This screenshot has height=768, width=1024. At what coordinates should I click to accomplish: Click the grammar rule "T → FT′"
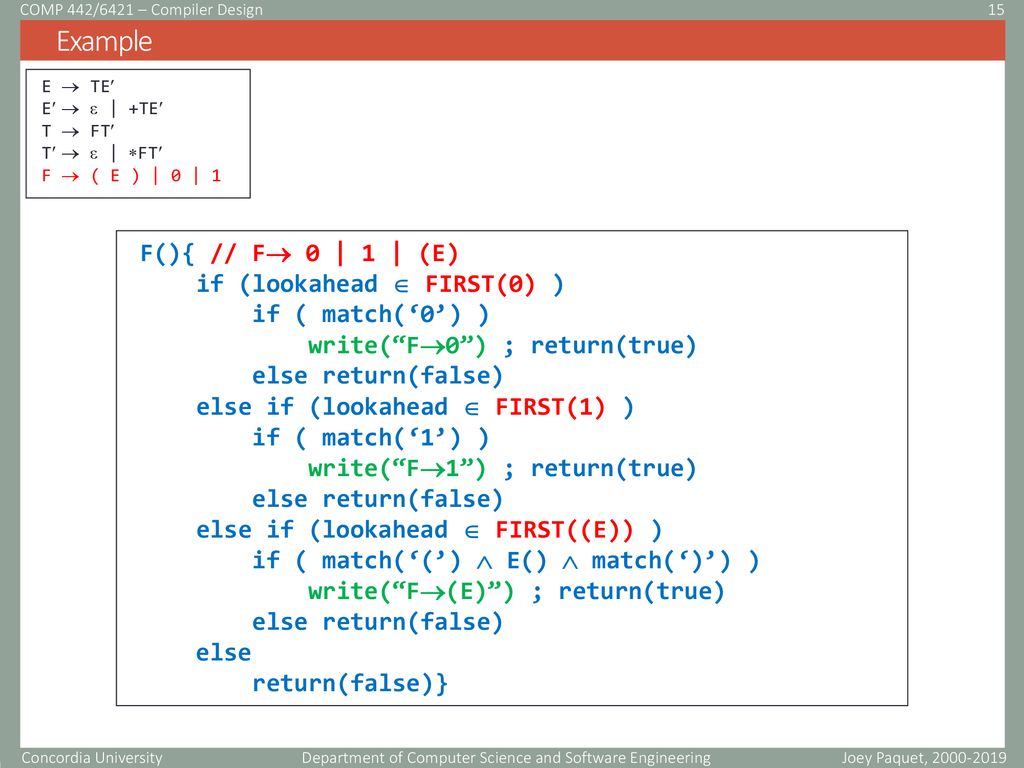(x=78, y=131)
